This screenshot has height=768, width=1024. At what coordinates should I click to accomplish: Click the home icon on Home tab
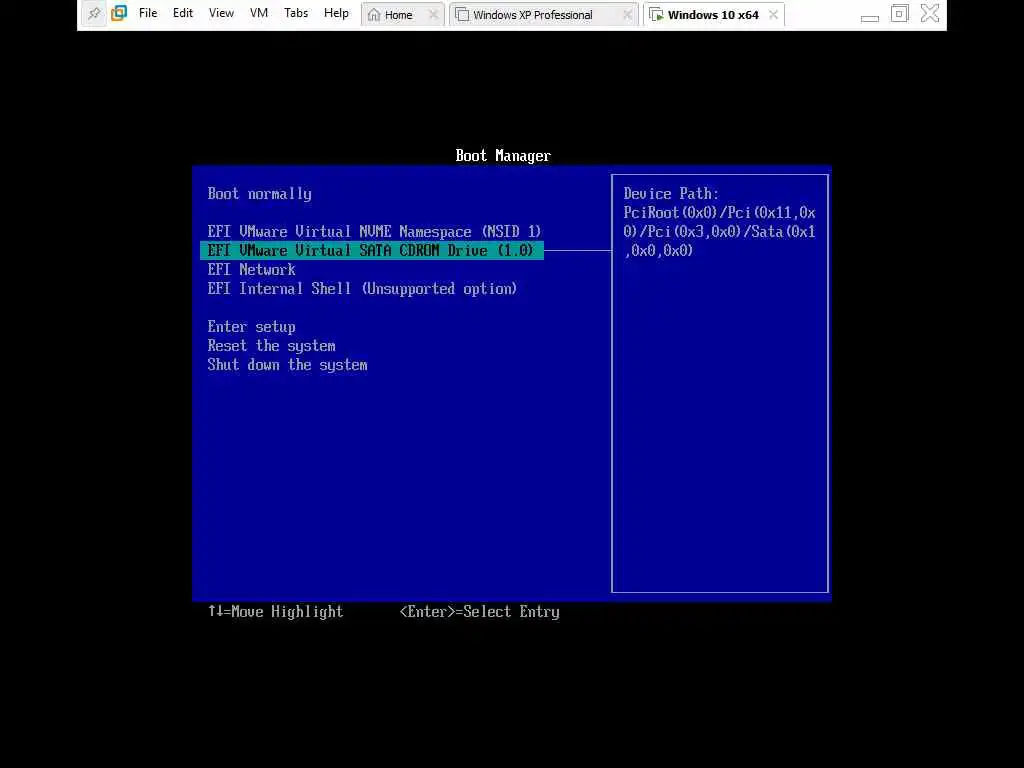374,14
